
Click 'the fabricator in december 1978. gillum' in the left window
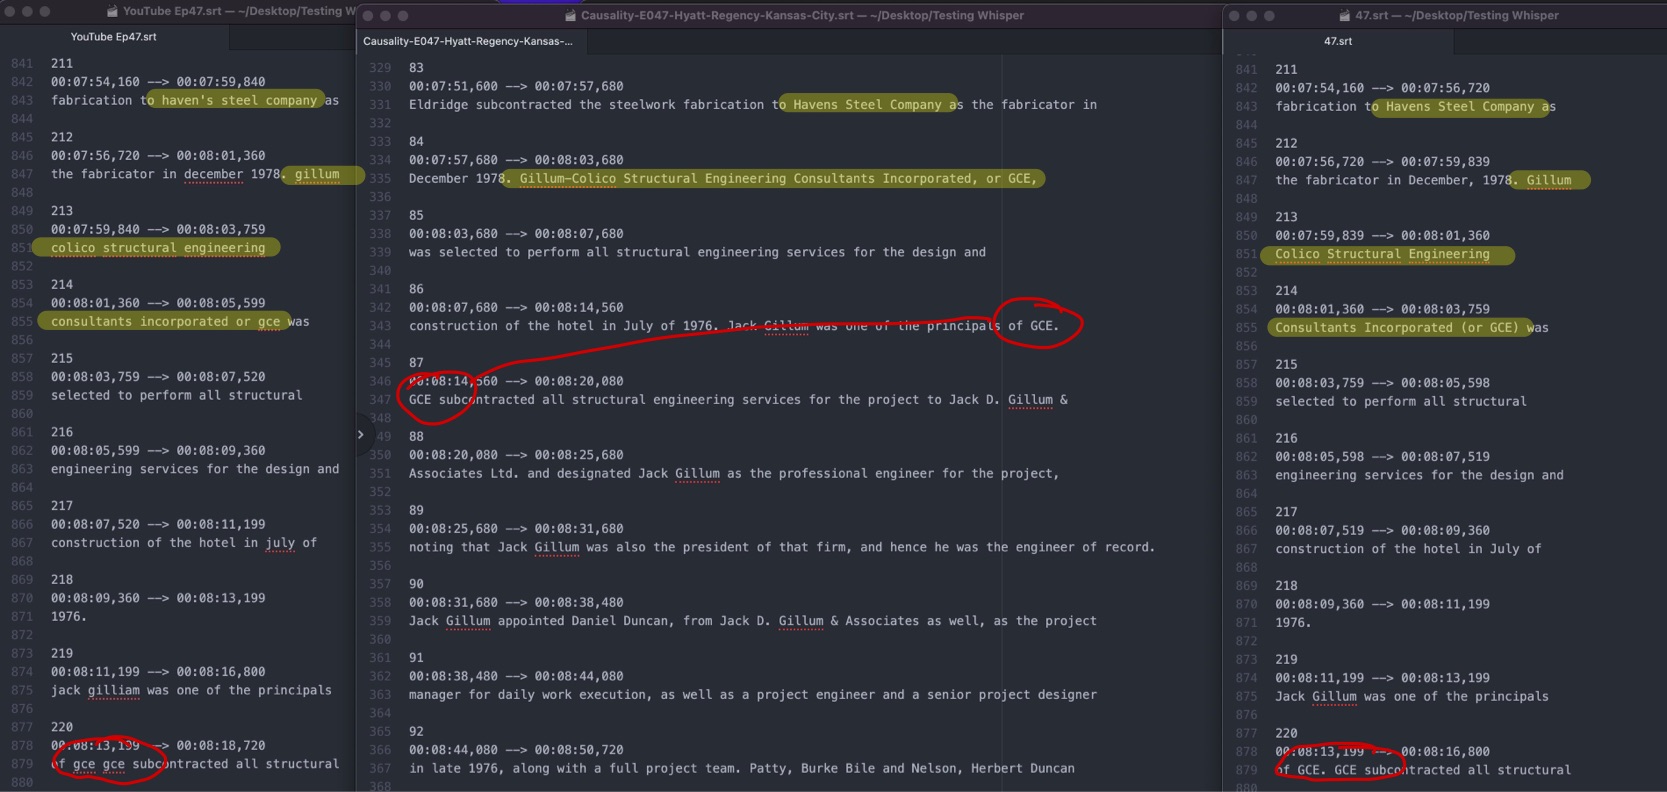tap(195, 175)
